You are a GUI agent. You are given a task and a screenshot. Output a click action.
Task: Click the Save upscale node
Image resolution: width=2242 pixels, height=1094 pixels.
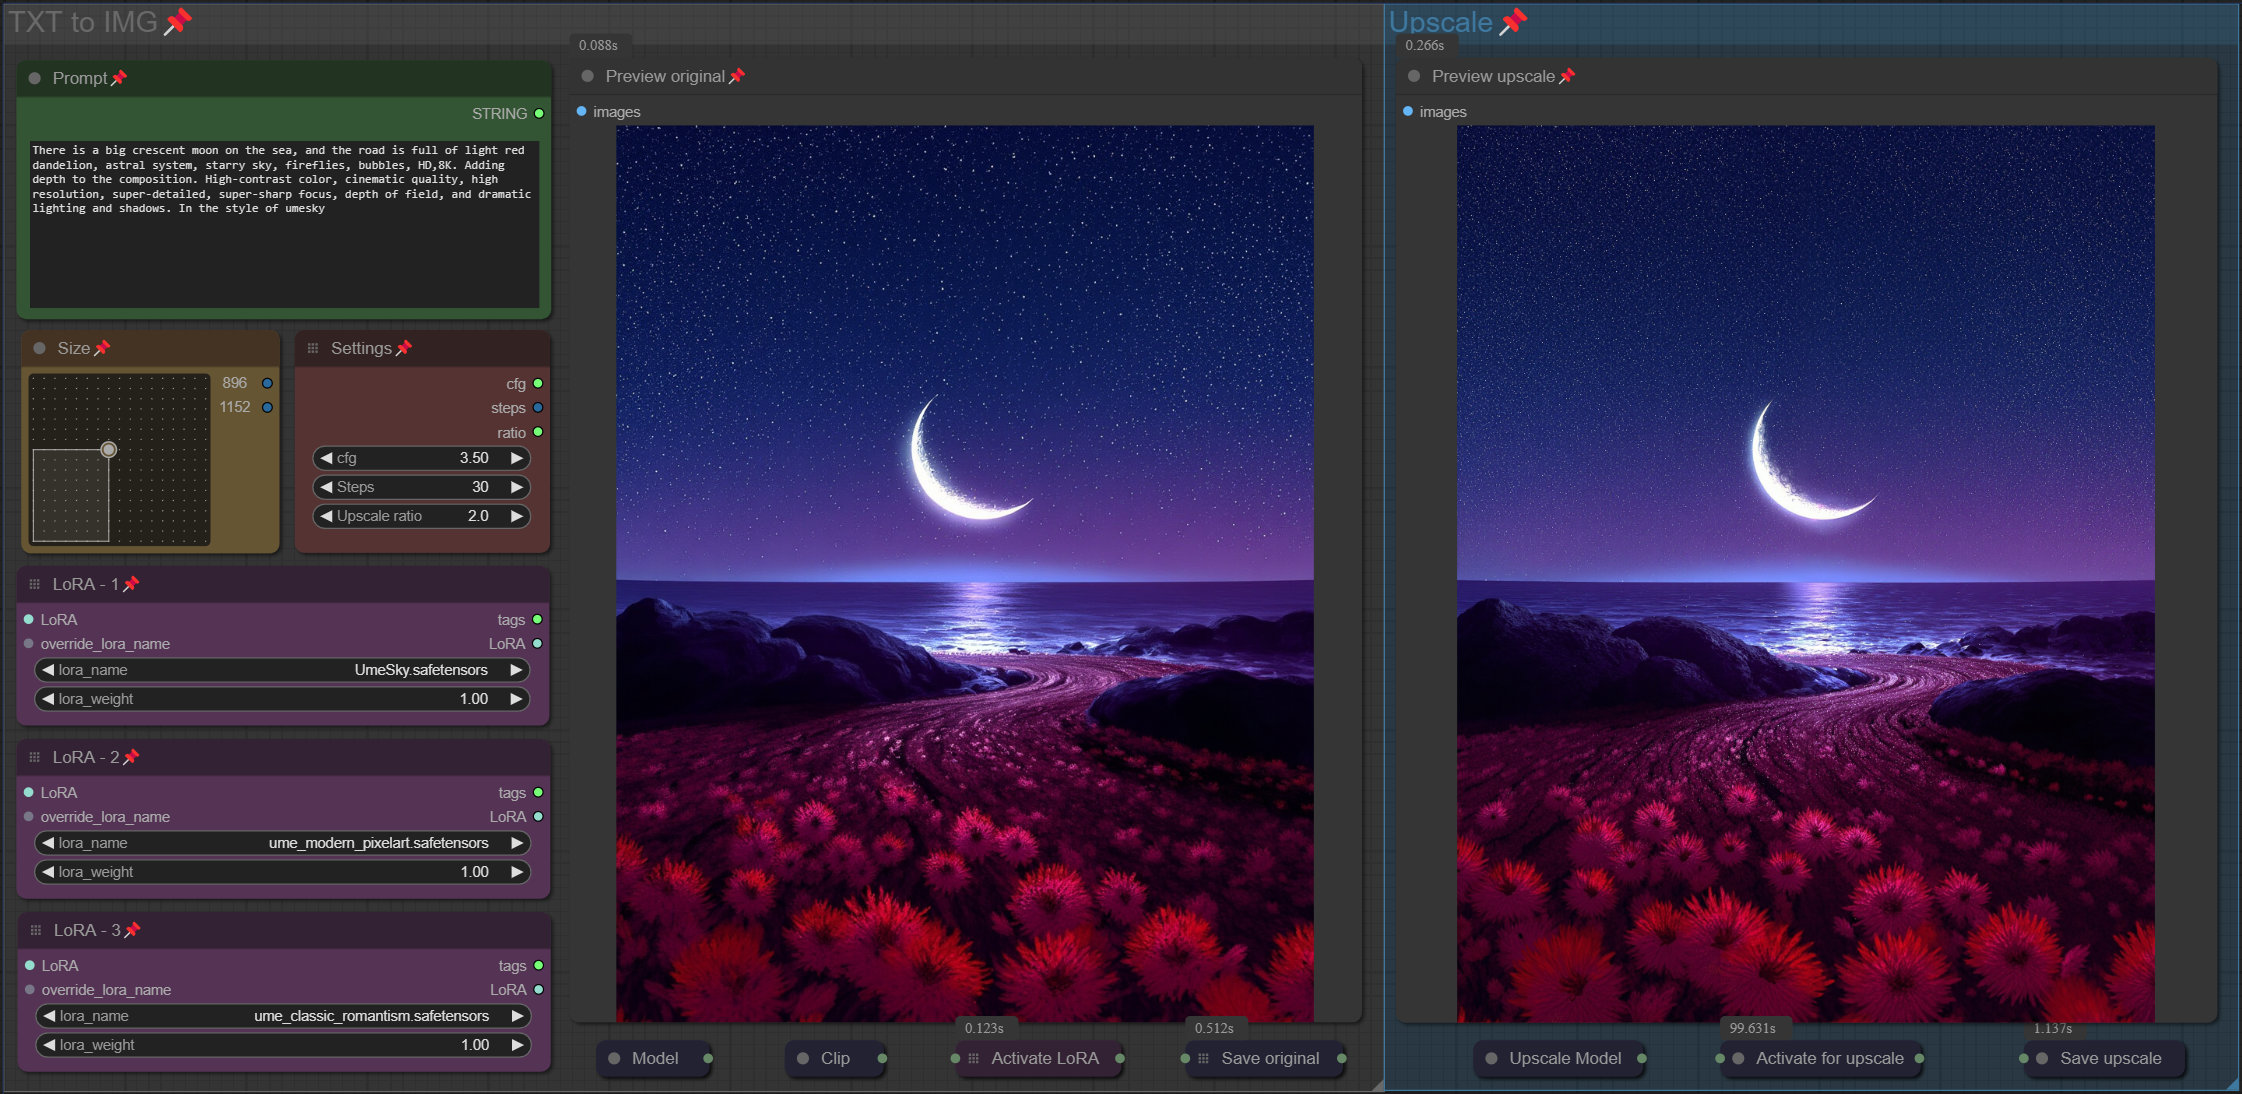tap(2110, 1058)
